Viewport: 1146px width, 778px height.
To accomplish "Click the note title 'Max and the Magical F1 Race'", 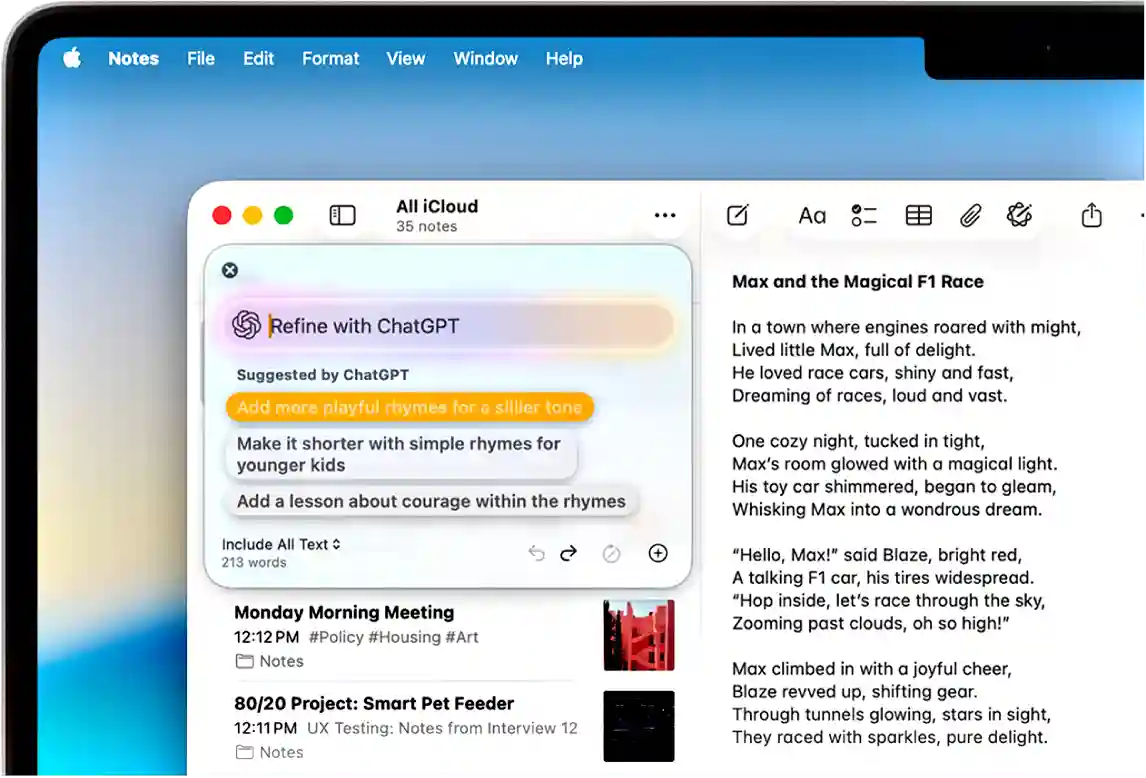I will [857, 282].
